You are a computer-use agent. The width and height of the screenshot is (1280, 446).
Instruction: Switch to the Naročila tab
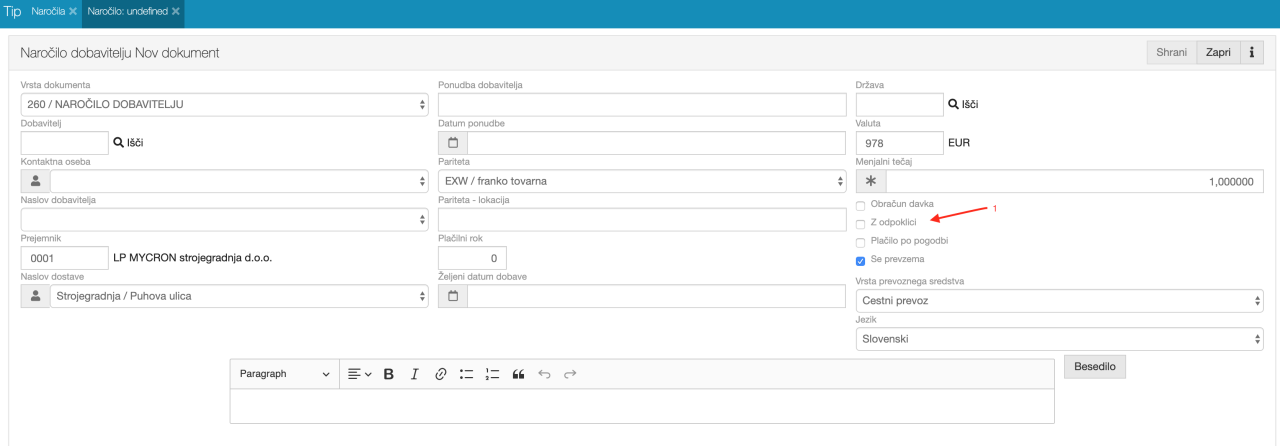pyautogui.click(x=48, y=11)
